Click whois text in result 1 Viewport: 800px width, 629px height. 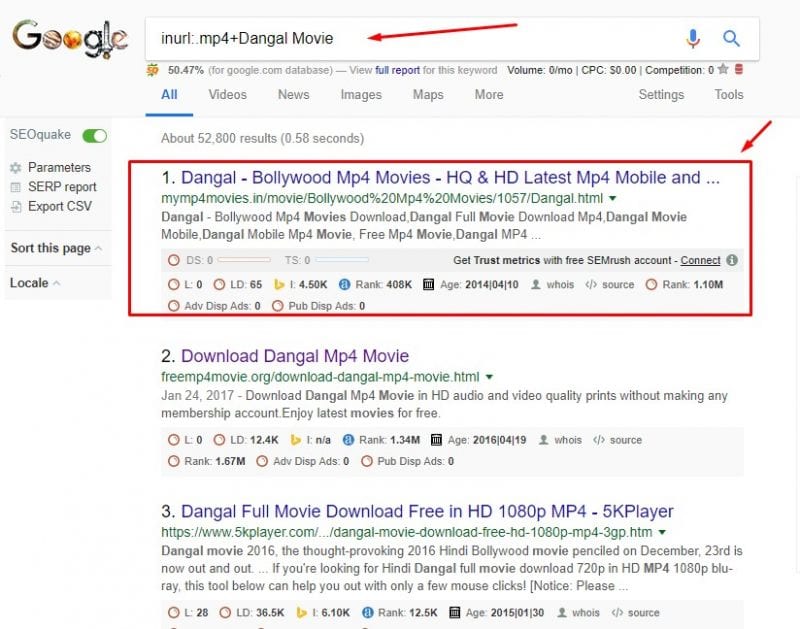pyautogui.click(x=560, y=285)
